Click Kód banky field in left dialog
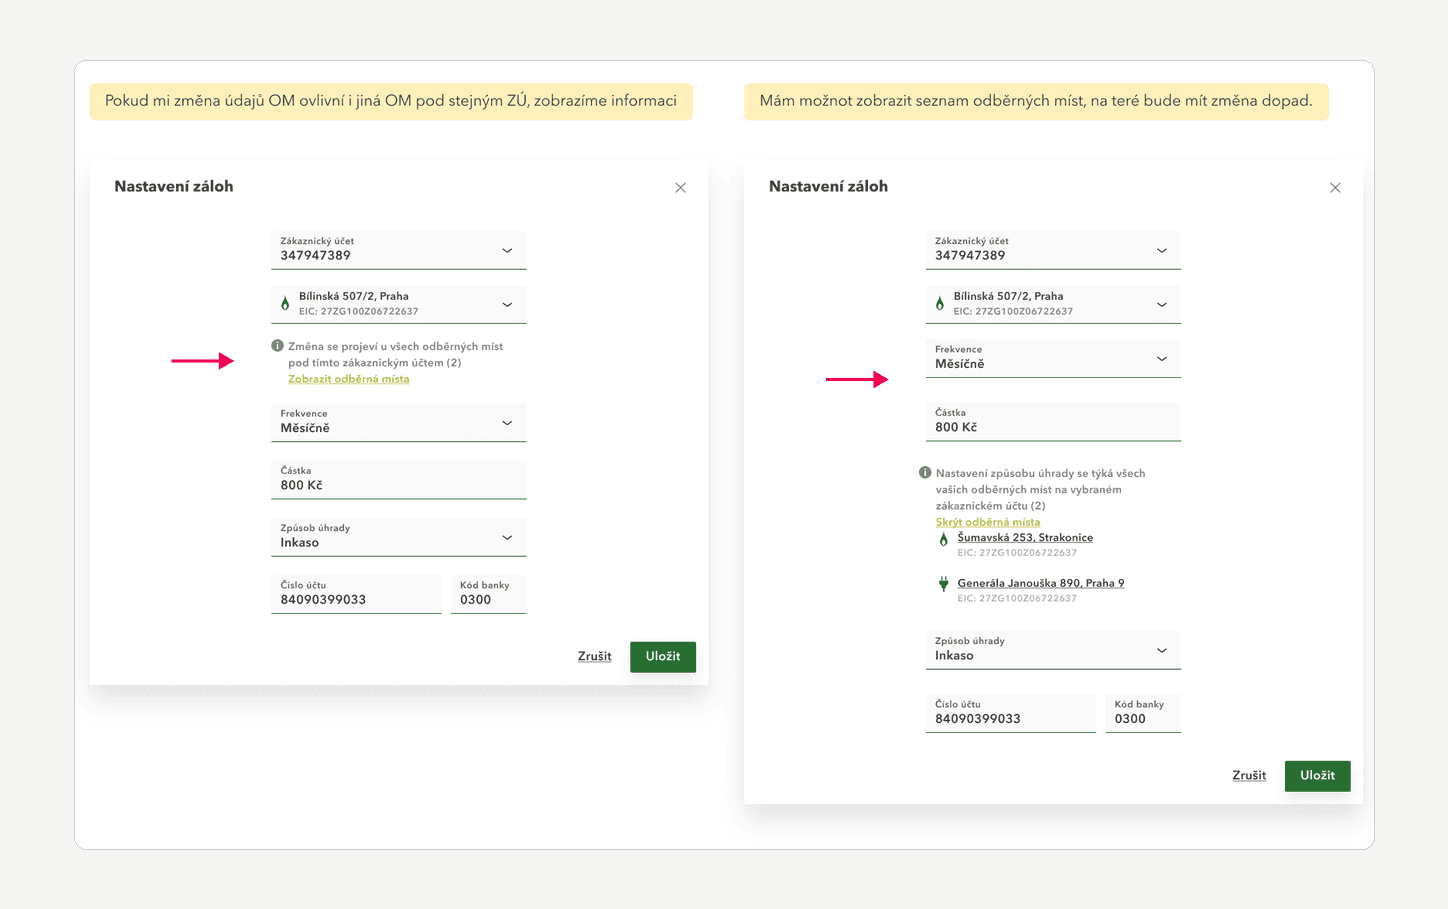 click(488, 594)
